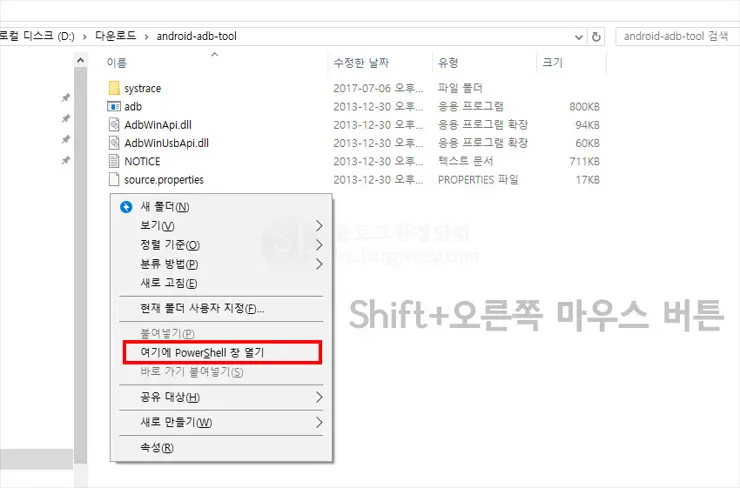The width and height of the screenshot is (740, 488).
Task: Click the 17KB size value
Action: click(588, 180)
